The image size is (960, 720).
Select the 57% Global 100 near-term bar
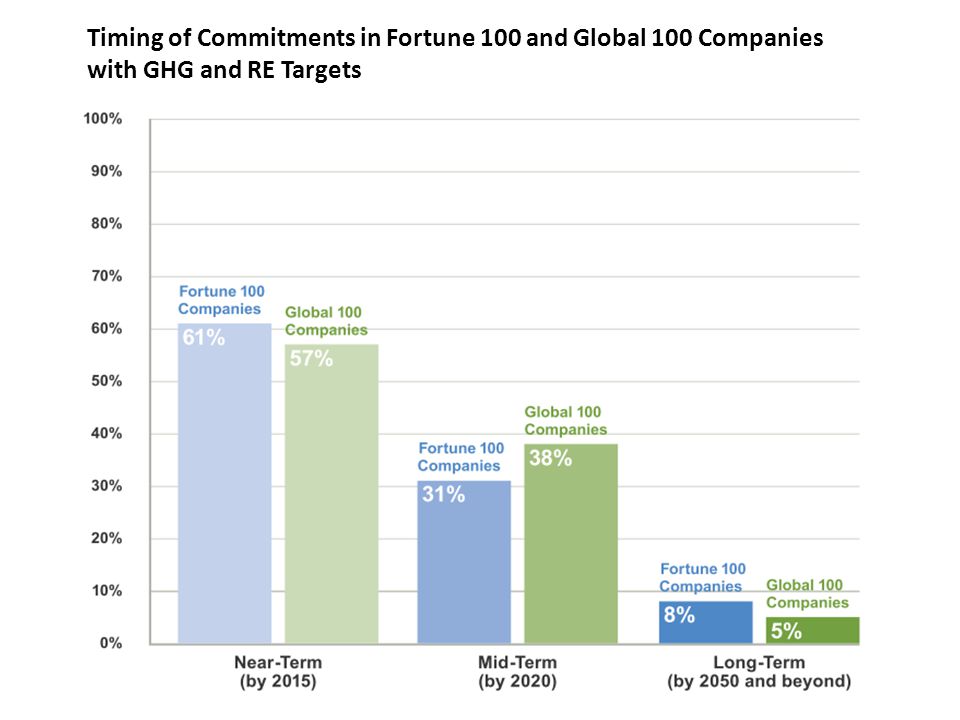click(331, 494)
